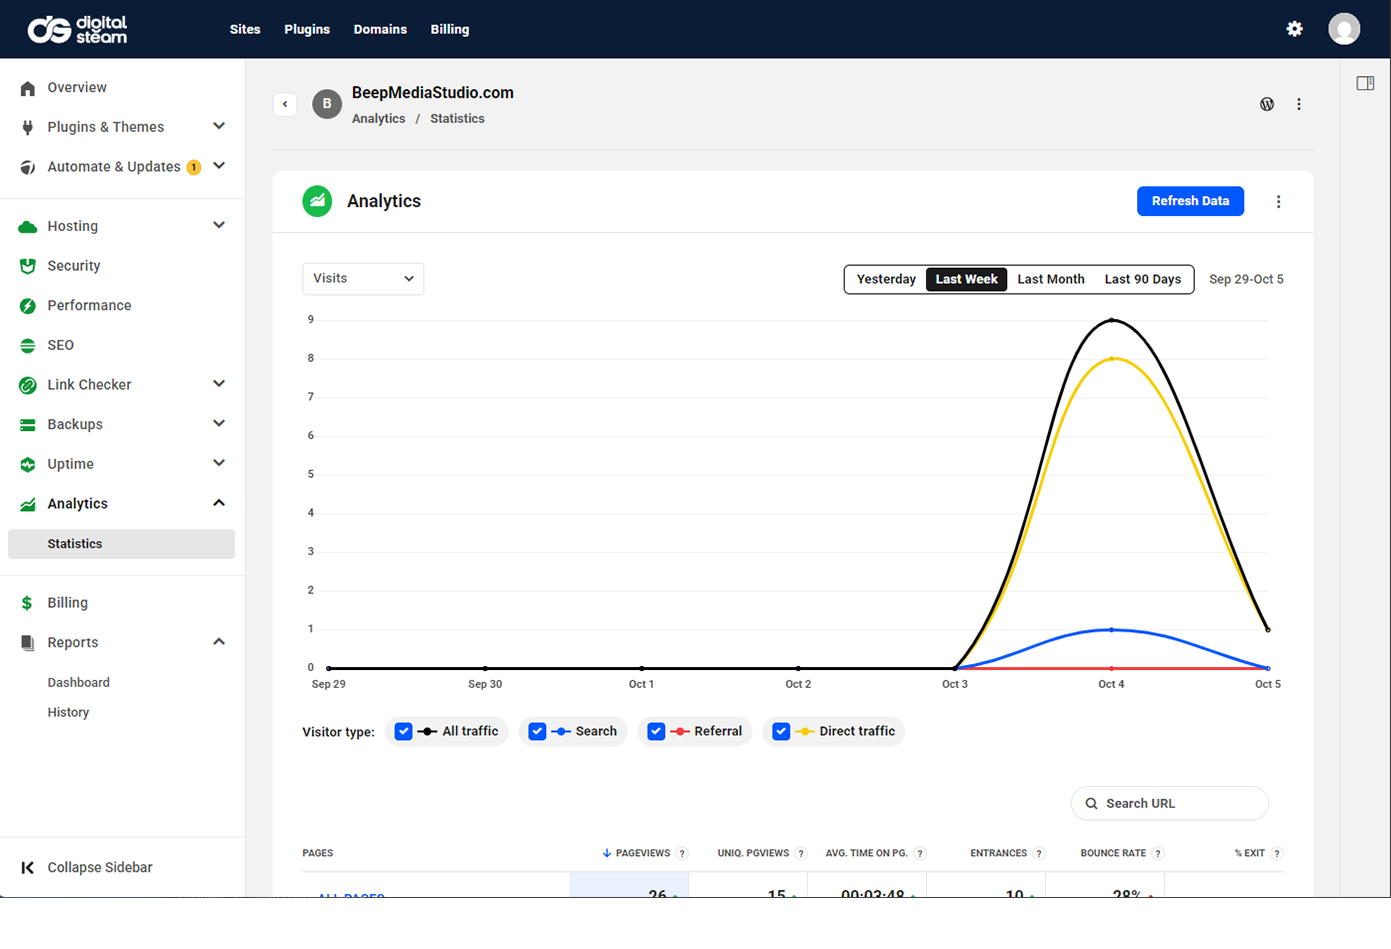Open Analytics card three-dot menu

point(1278,202)
